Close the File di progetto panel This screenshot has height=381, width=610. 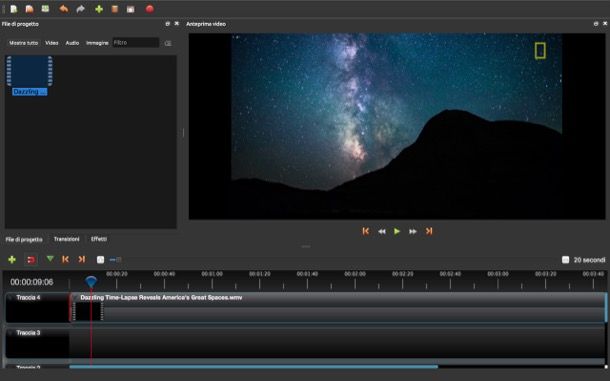[177, 24]
